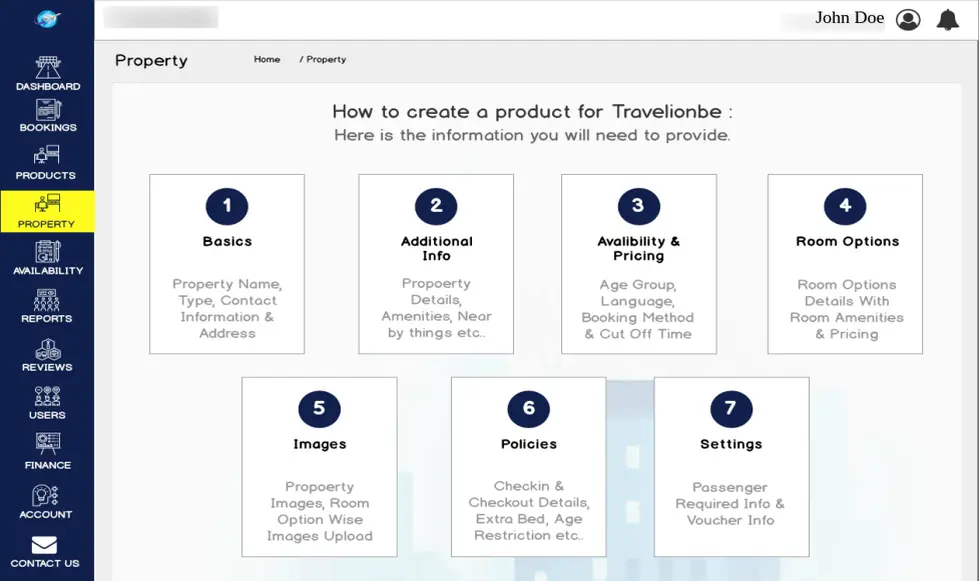Open the user profile avatar icon

[x=908, y=19]
